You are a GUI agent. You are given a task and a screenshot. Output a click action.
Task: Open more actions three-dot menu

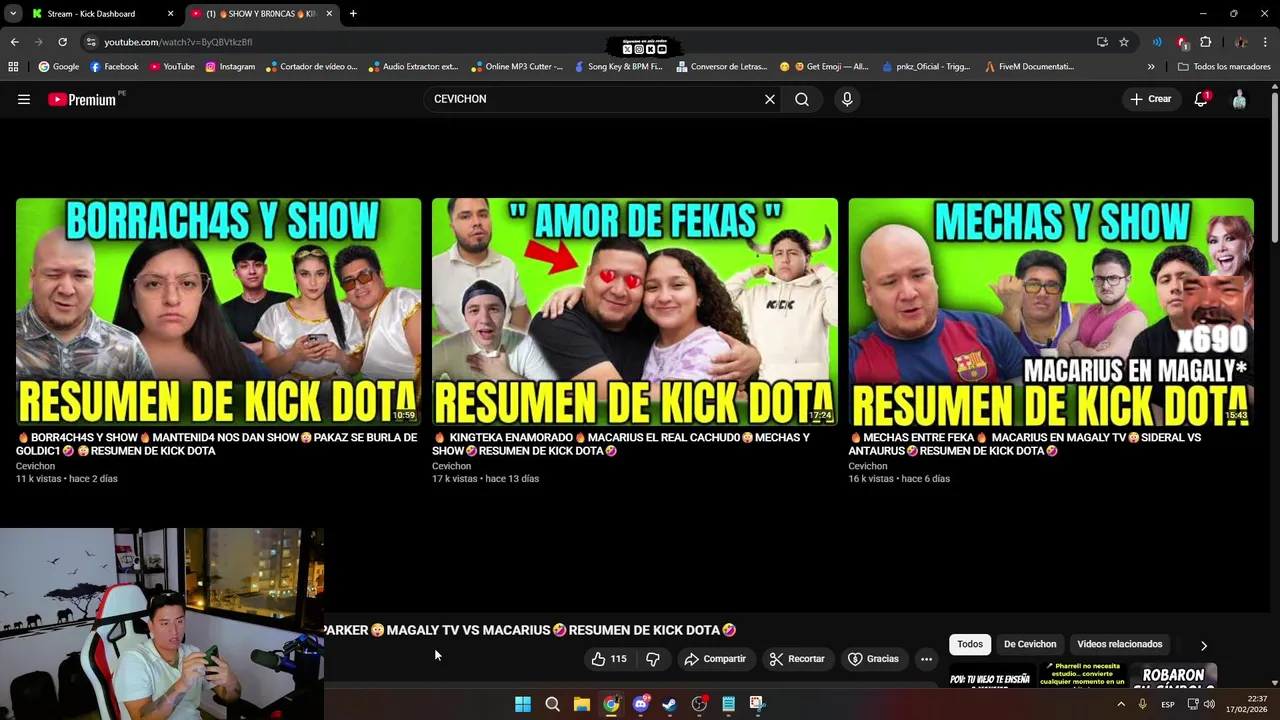click(926, 659)
